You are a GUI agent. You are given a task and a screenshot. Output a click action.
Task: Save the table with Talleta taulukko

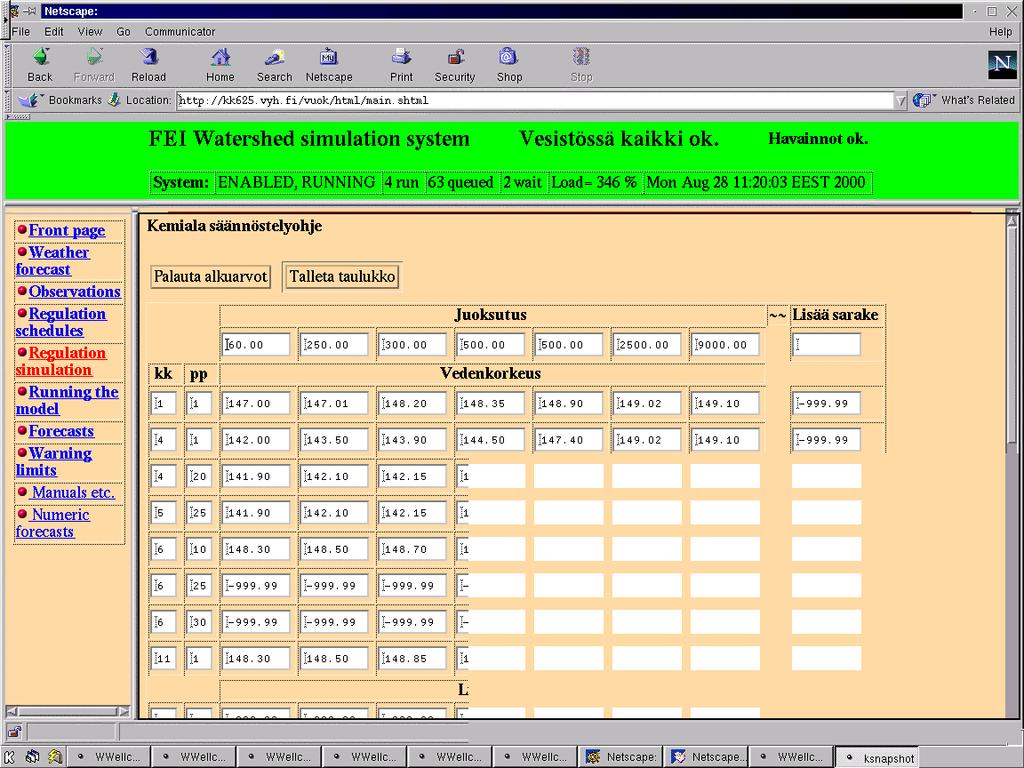[342, 276]
